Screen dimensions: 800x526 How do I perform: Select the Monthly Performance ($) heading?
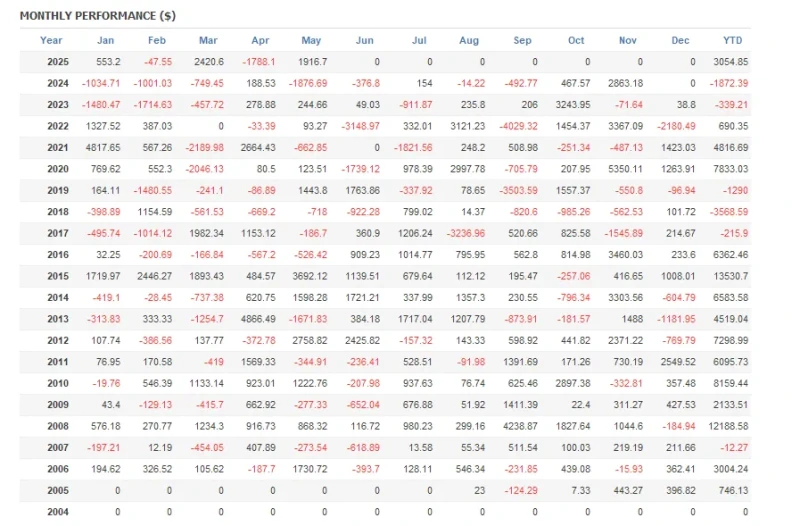point(97,16)
